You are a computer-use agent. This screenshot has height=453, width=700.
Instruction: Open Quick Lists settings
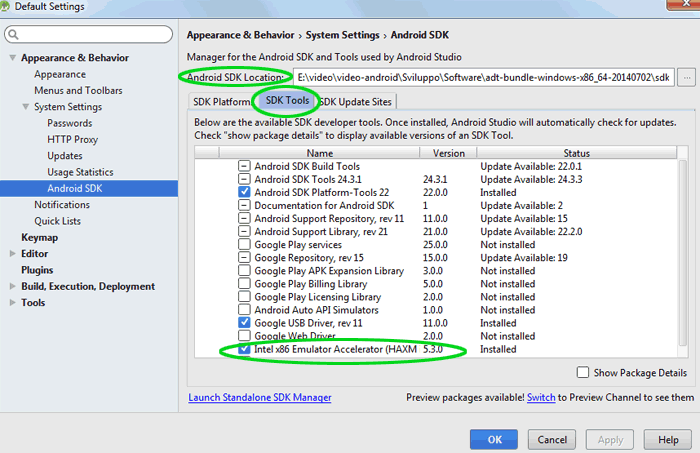coord(58,221)
